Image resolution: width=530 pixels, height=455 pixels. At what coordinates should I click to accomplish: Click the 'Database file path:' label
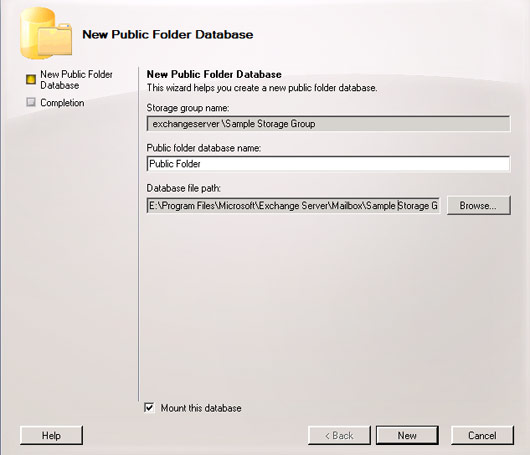click(184, 188)
